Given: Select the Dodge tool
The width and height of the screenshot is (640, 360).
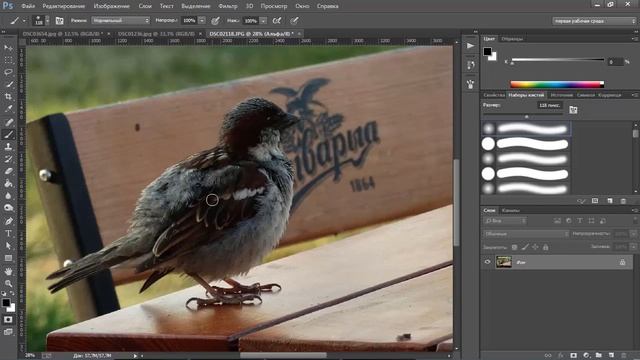Looking at the screenshot, I should 8,208.
